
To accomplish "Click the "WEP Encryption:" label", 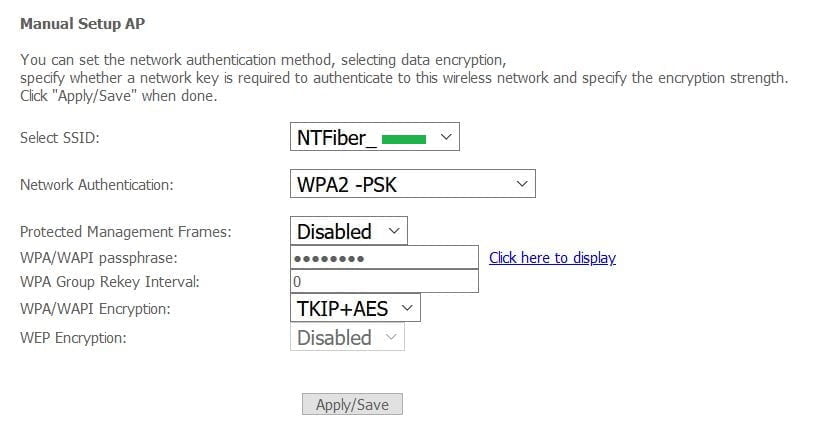I will [x=73, y=338].
